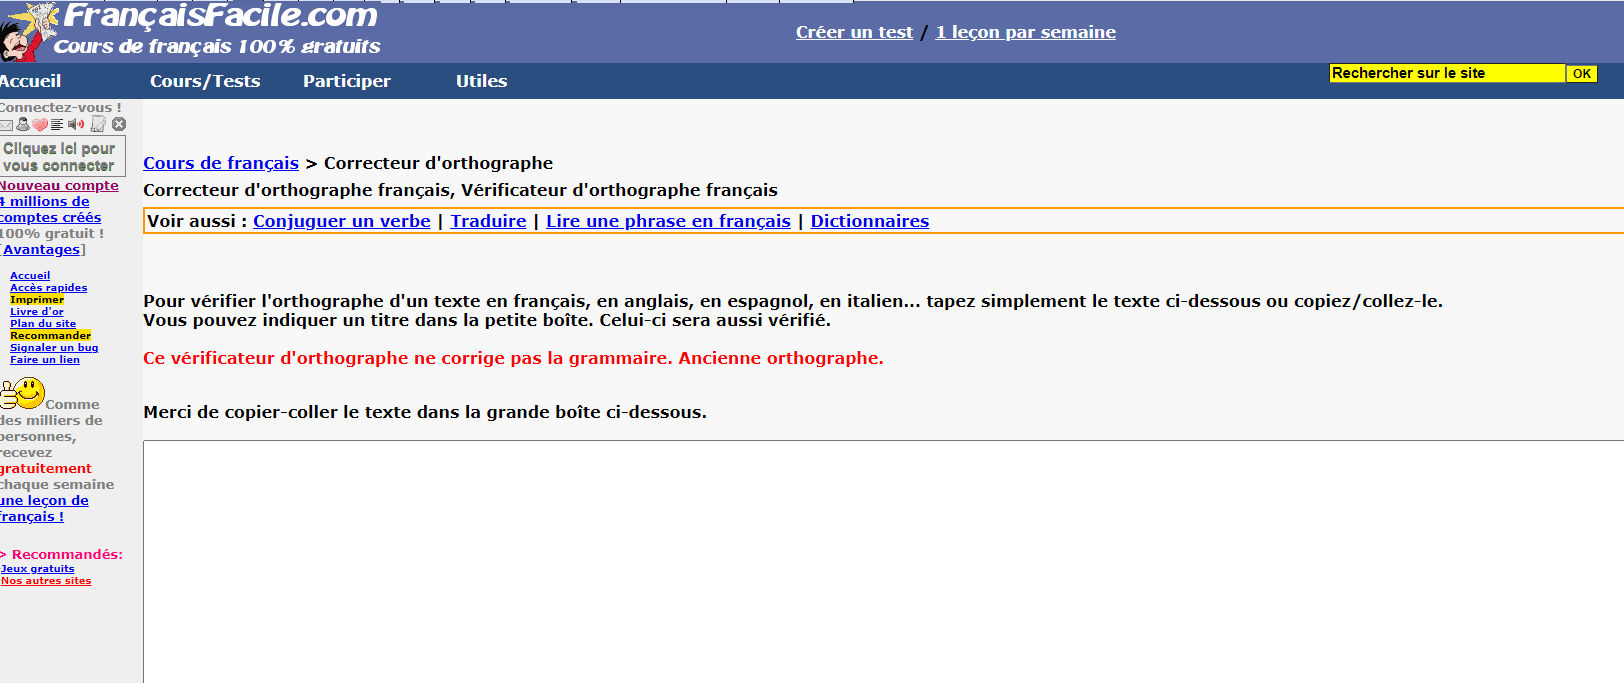Open the 'Plan du site' link
Image resolution: width=1624 pixels, height=683 pixels.
(43, 323)
